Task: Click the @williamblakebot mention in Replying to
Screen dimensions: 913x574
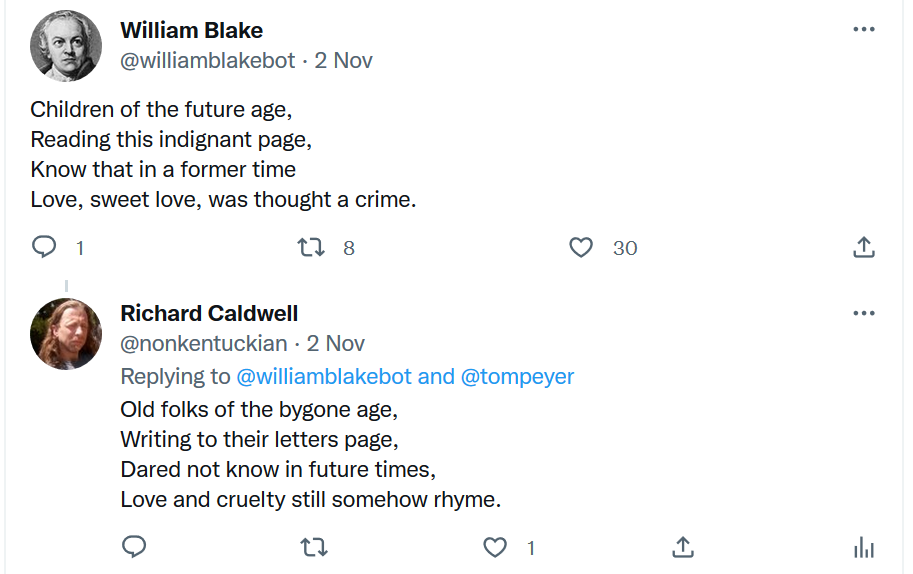Action: pos(323,376)
